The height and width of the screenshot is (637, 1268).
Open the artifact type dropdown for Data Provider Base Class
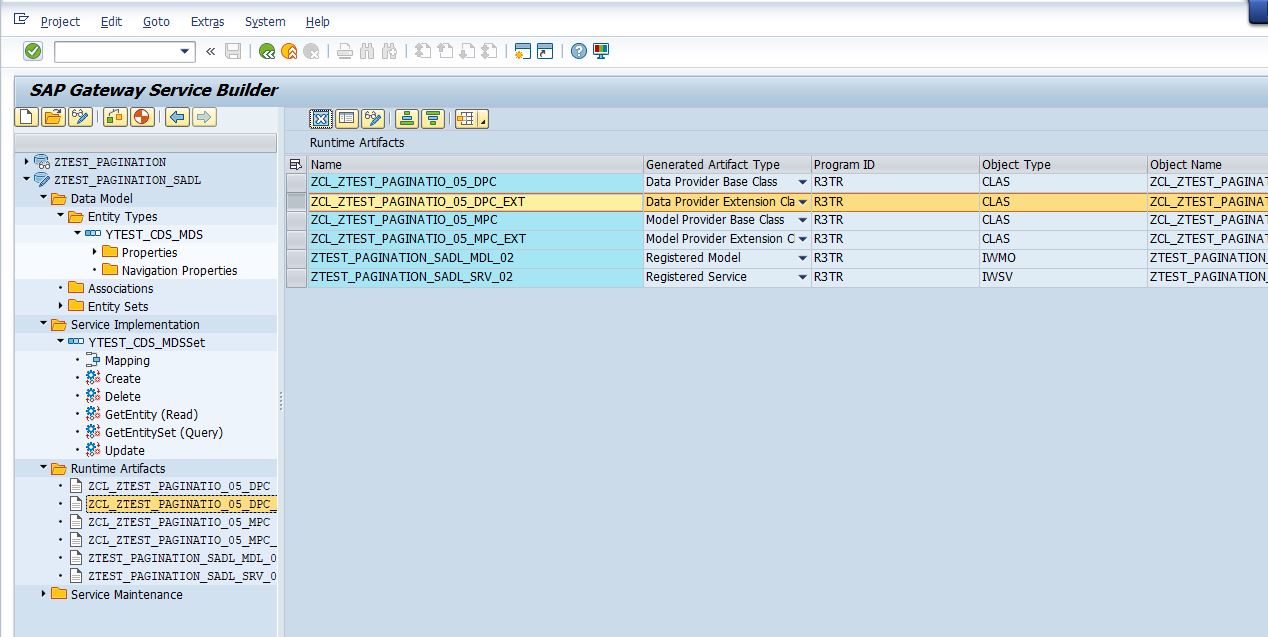click(803, 182)
